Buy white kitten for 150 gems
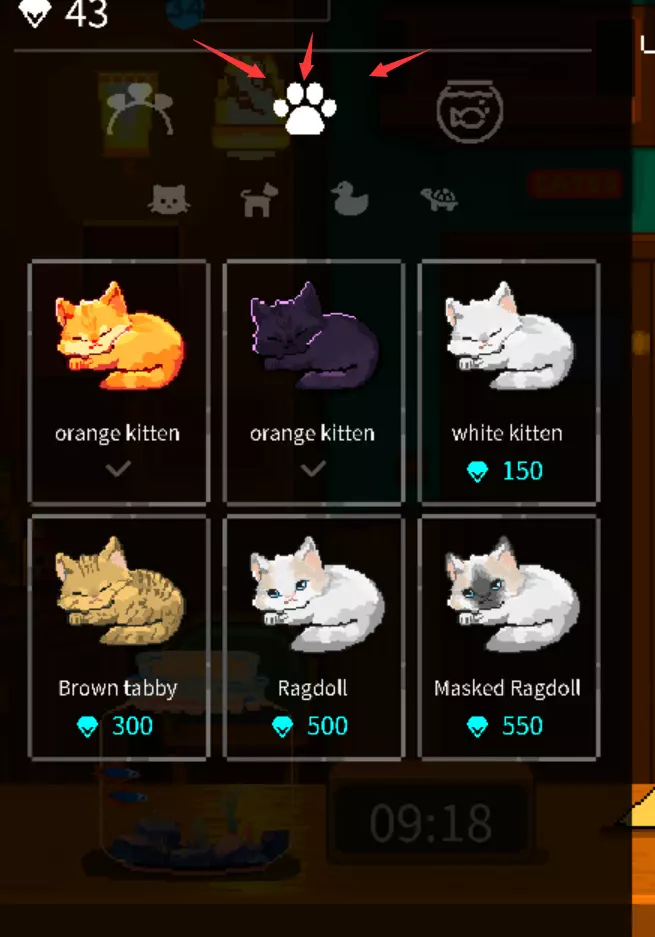Image resolution: width=655 pixels, height=937 pixels. (506, 471)
